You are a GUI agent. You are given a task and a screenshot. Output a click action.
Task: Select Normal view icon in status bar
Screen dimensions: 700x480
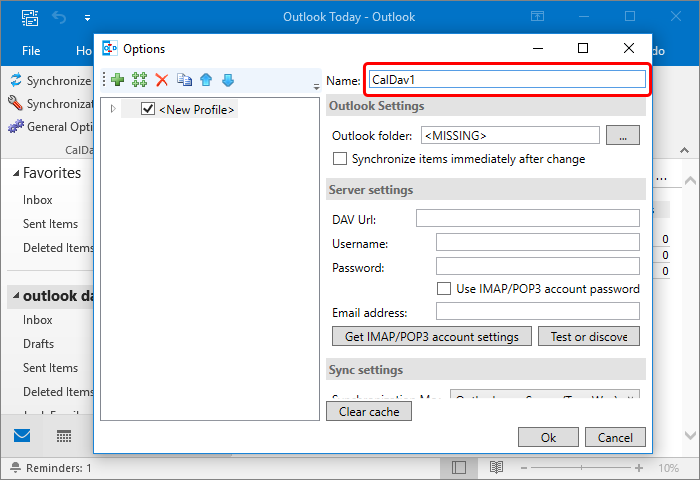coord(458,467)
